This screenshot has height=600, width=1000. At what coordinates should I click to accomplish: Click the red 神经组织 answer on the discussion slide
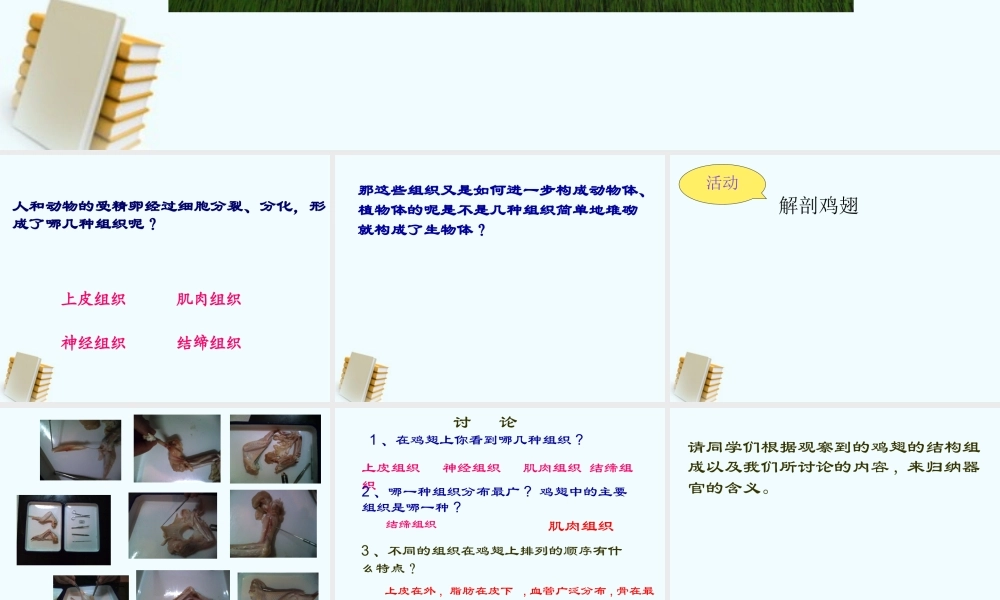coord(471,468)
